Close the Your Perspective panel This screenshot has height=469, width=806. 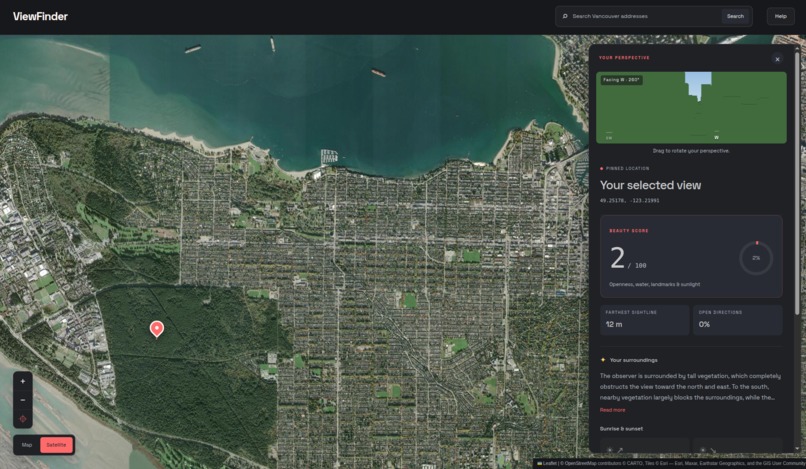pyautogui.click(x=777, y=59)
